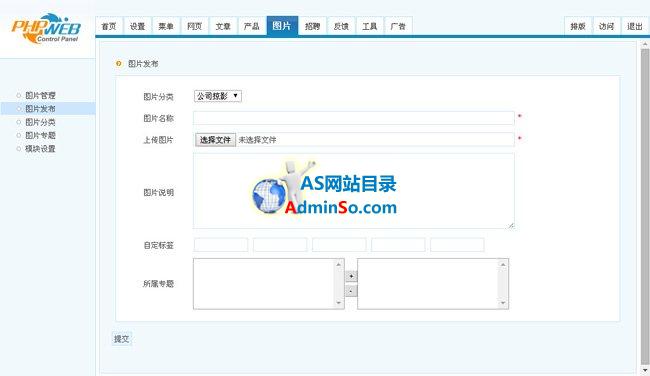Open the 图片分类 dropdown showing 公司摄影

tap(218, 96)
